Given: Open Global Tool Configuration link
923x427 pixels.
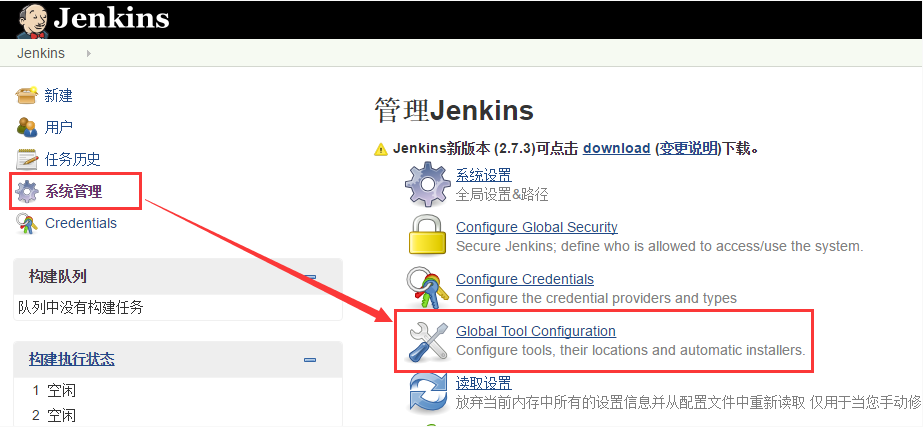Looking at the screenshot, I should tap(536, 331).
